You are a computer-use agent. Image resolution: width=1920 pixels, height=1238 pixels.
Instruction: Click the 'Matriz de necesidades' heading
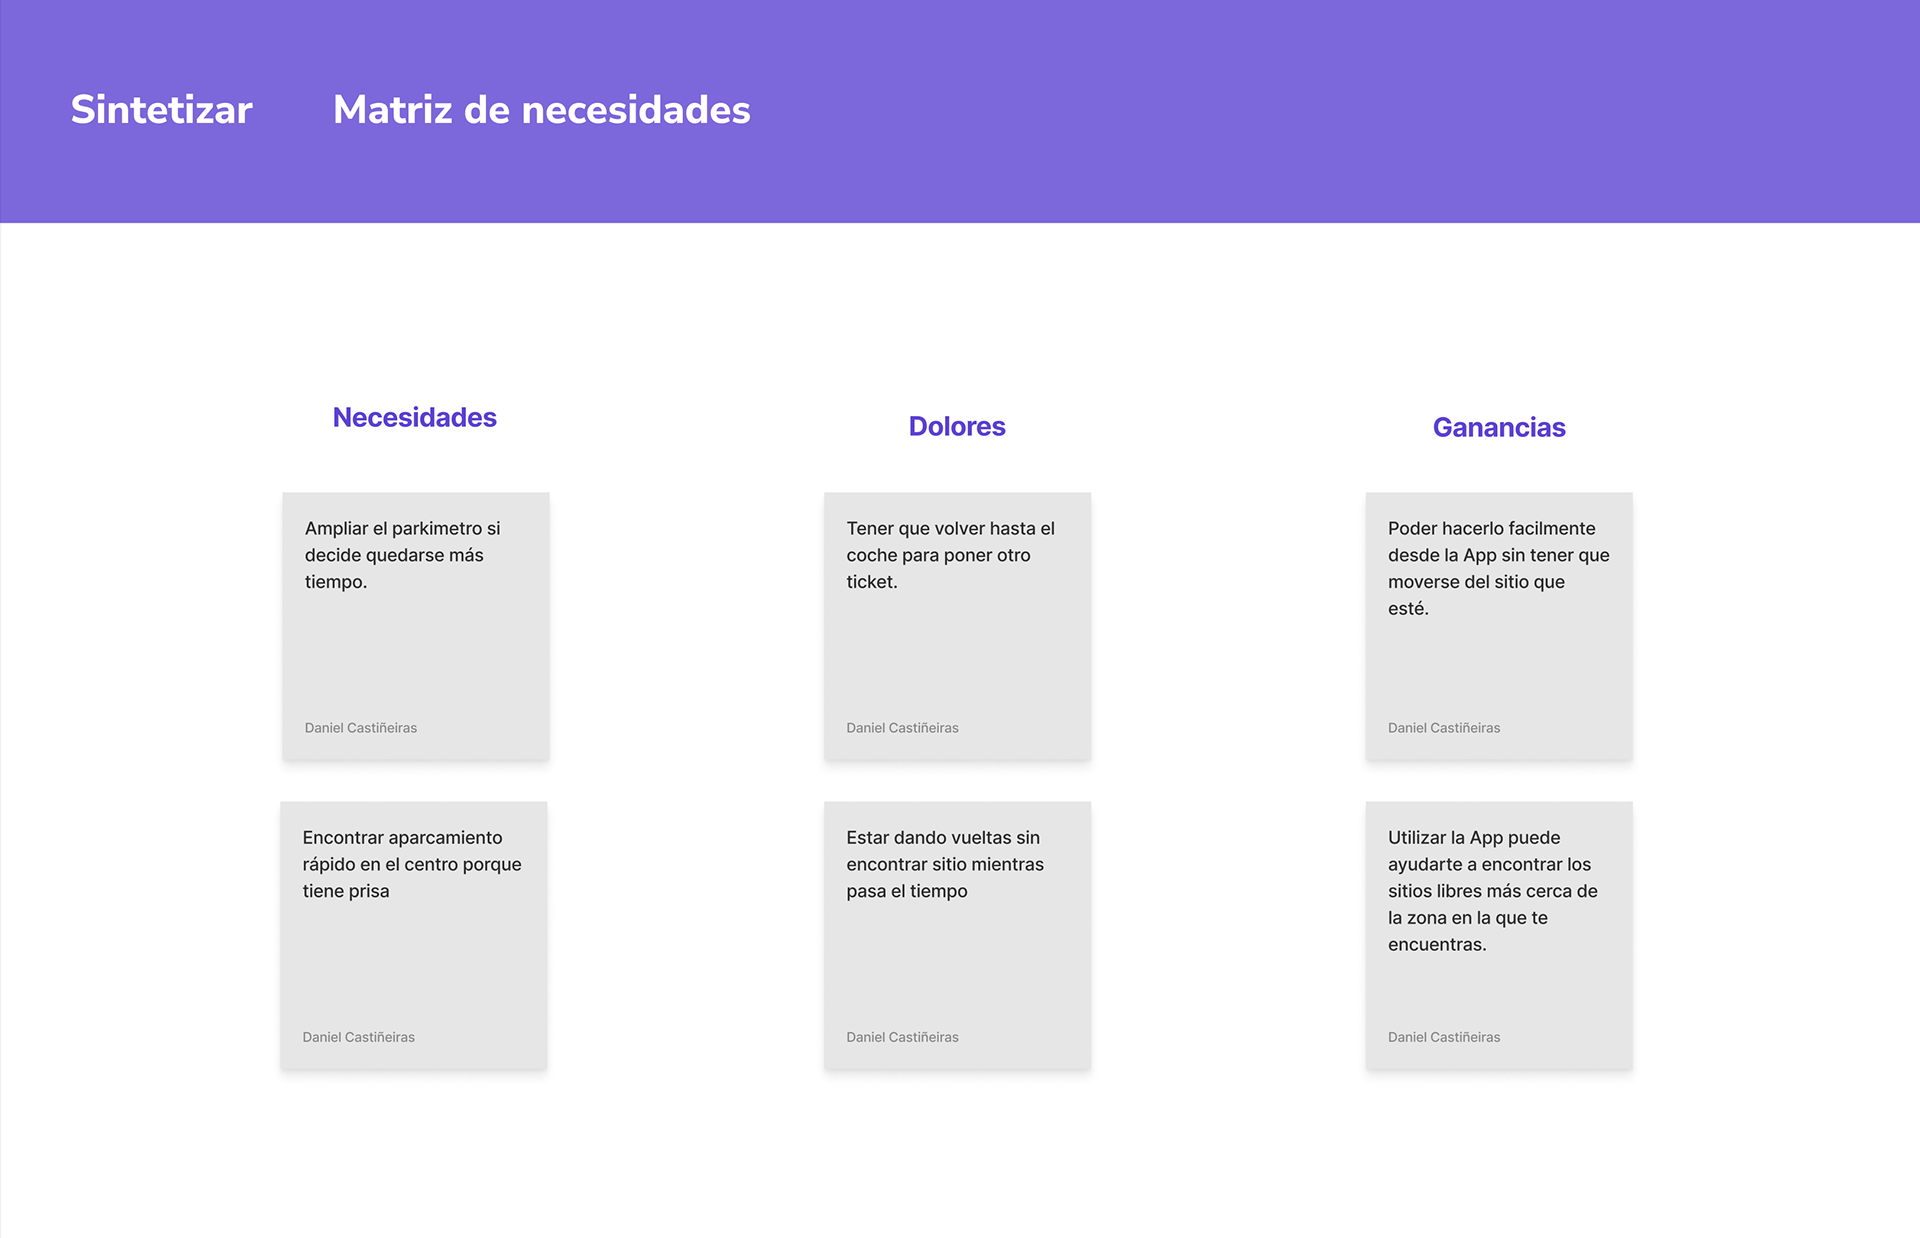click(541, 110)
